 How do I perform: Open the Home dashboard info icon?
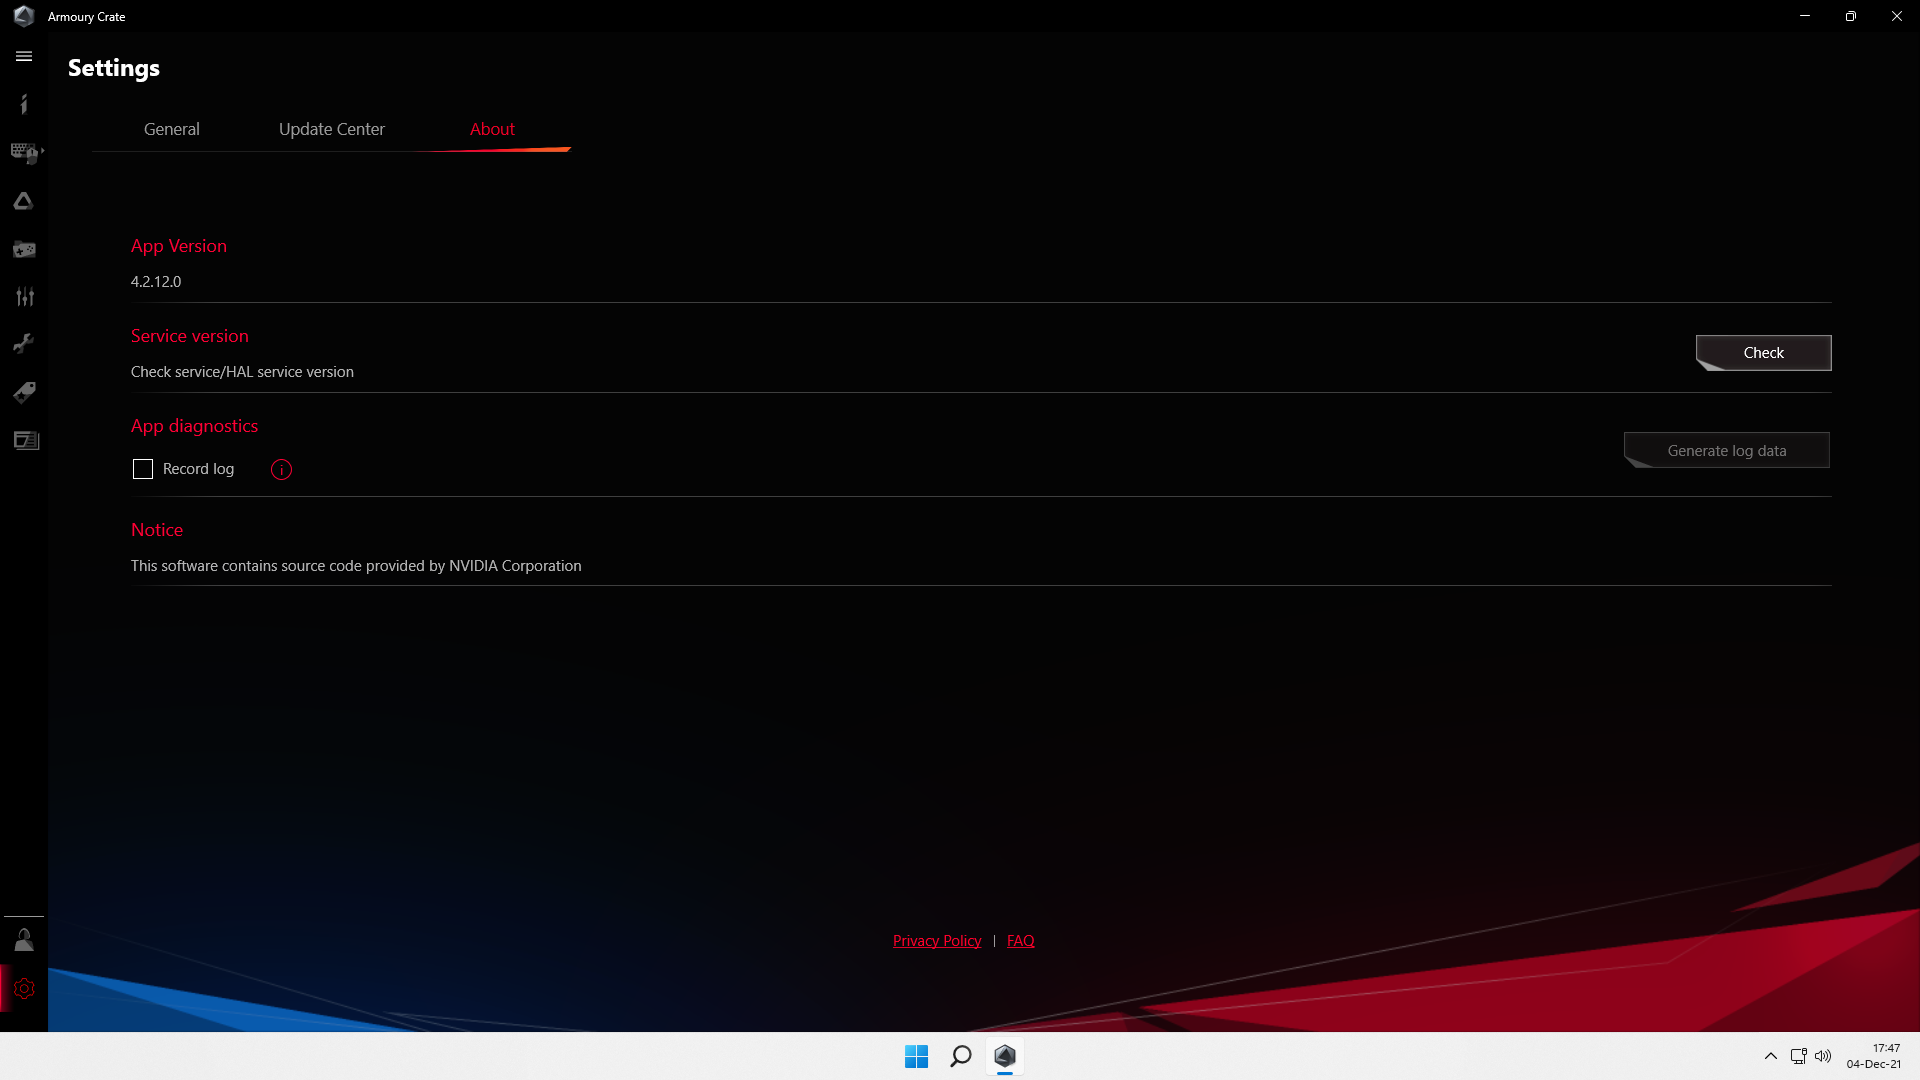click(x=24, y=104)
